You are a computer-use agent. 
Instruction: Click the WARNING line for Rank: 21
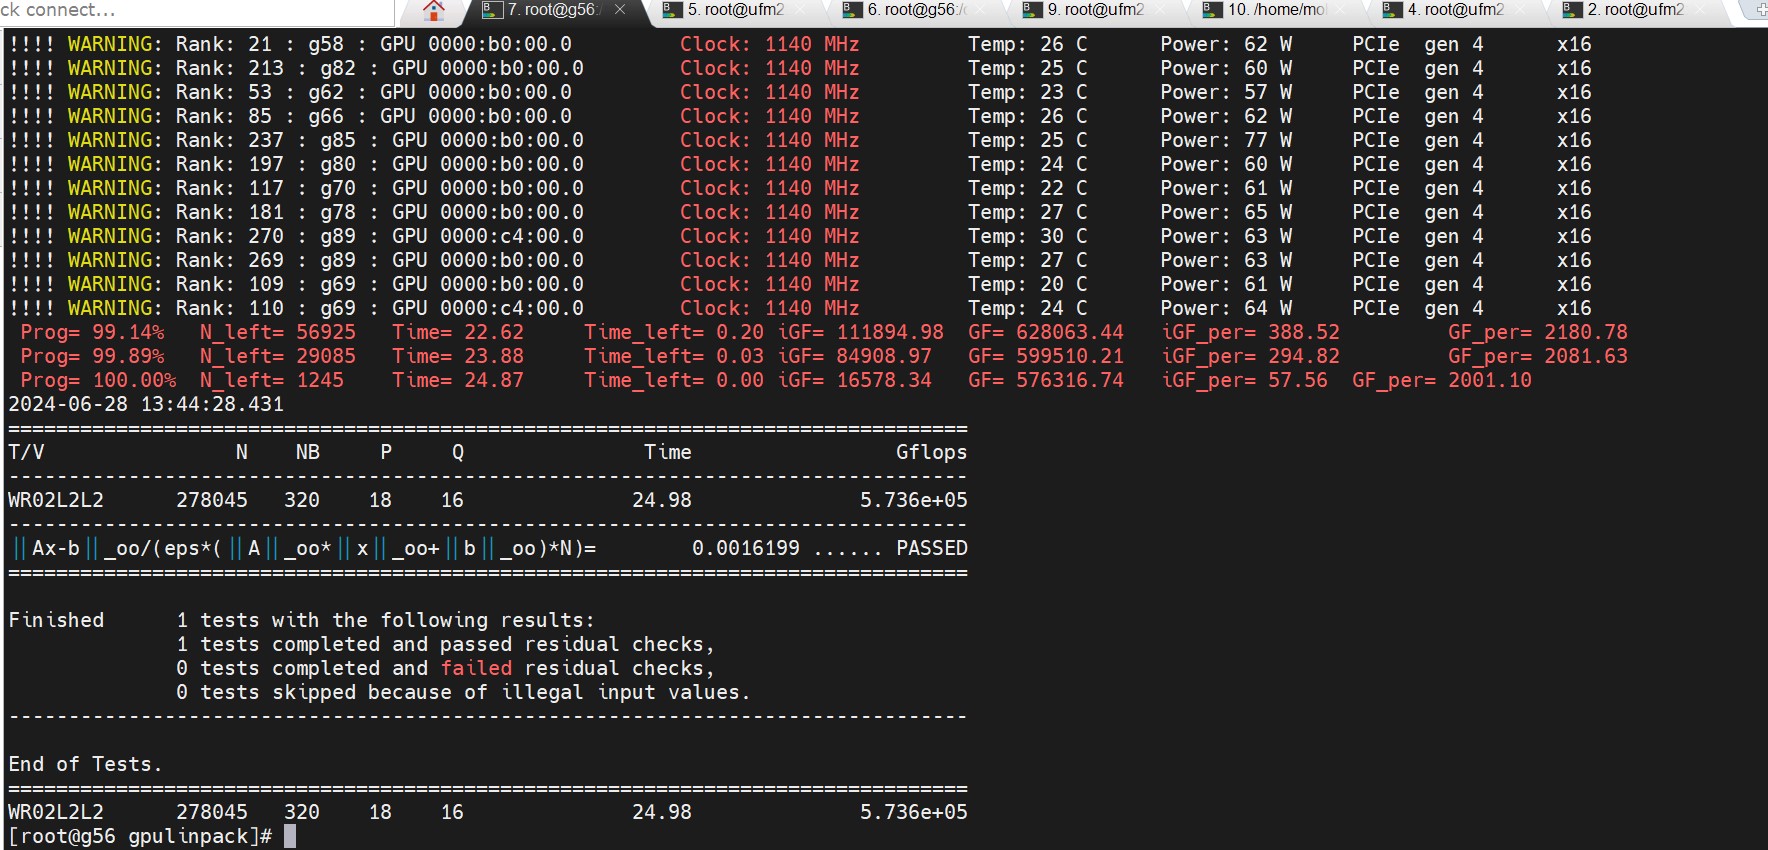click(800, 44)
